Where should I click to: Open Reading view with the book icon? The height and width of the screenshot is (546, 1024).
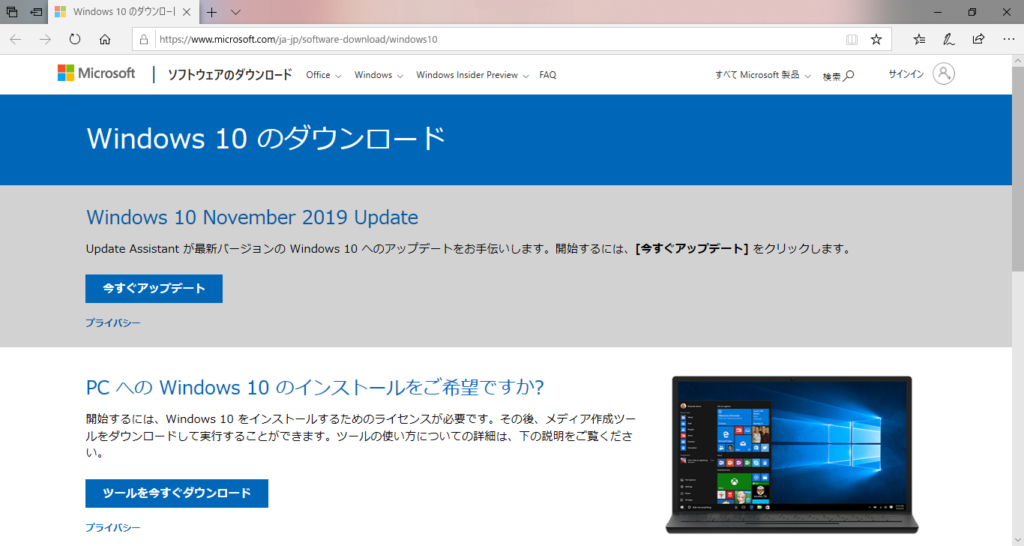[x=852, y=39]
